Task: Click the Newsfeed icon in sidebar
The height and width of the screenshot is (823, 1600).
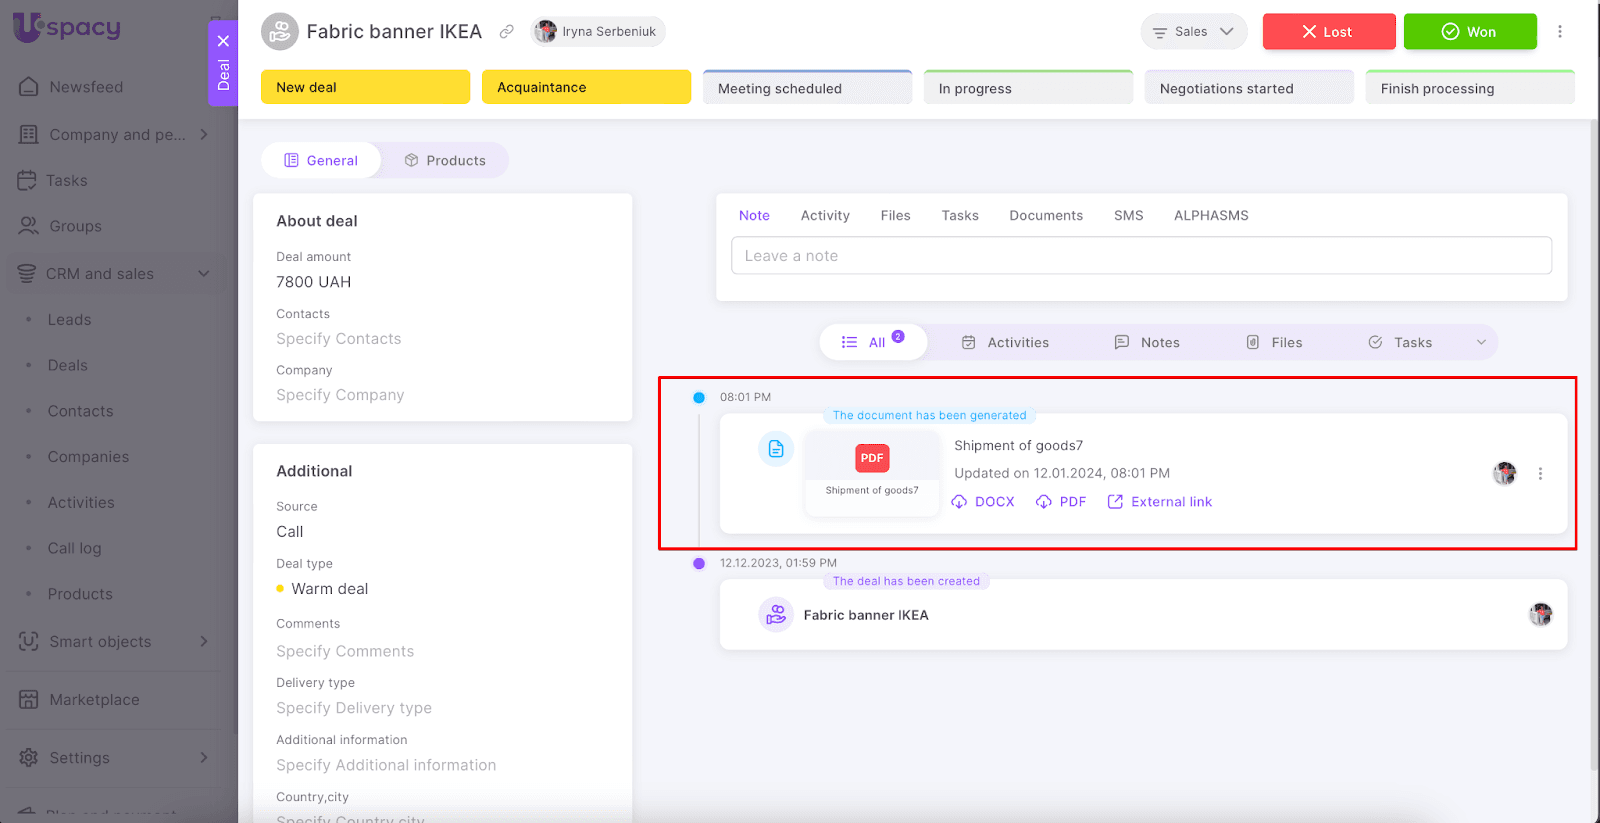Action: coord(29,87)
